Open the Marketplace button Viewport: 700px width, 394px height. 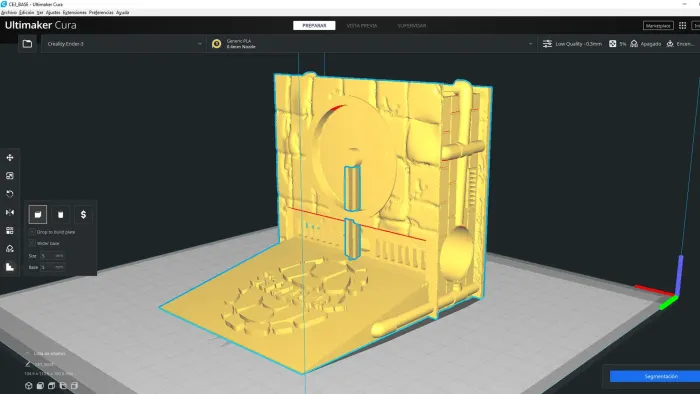(x=658, y=26)
